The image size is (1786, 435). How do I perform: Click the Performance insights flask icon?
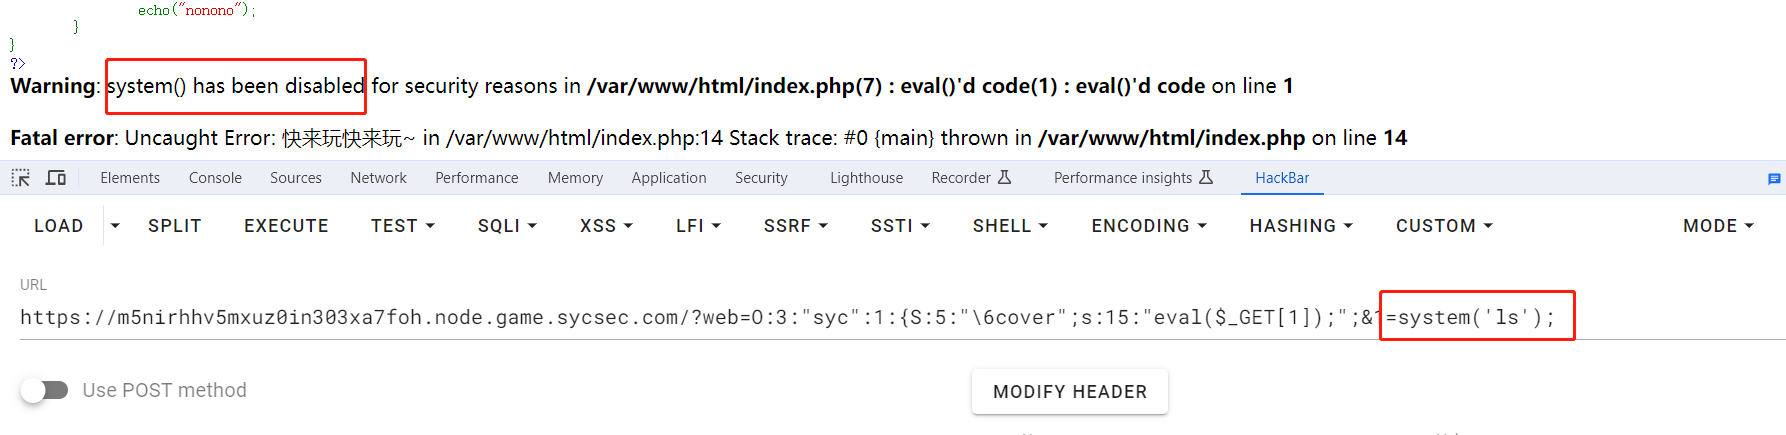(1206, 177)
